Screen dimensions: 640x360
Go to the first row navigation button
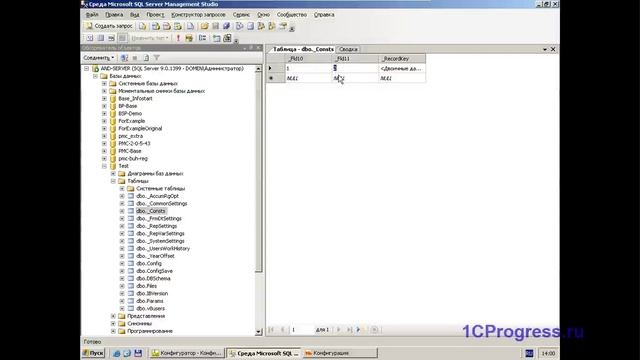point(271,330)
